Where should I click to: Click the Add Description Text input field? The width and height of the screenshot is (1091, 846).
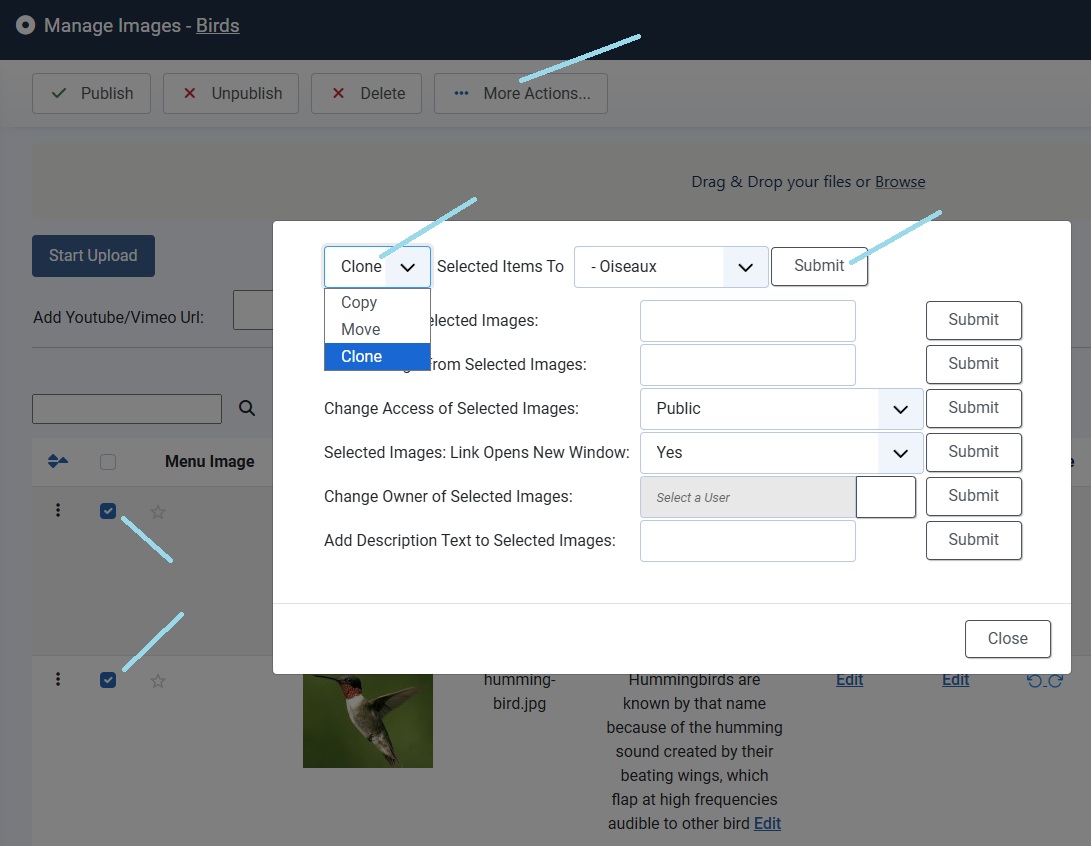point(747,541)
